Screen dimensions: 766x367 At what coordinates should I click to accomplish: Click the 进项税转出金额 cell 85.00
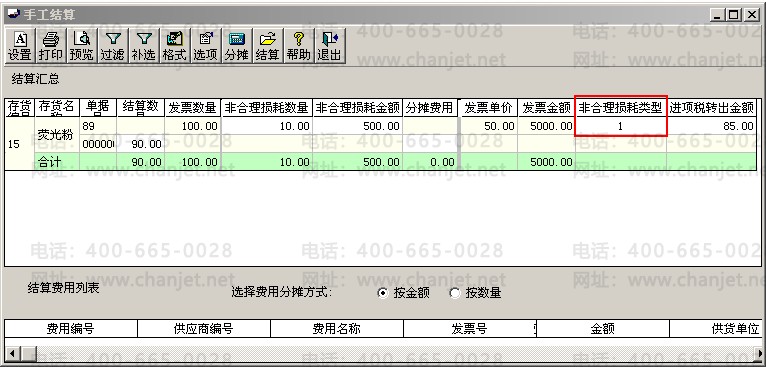point(712,126)
